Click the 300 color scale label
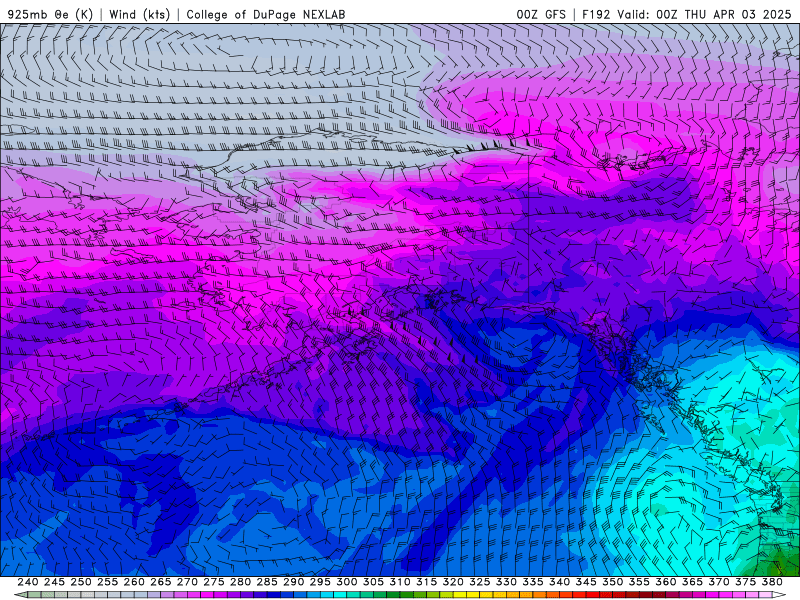This screenshot has height=600, width=800. 347,582
